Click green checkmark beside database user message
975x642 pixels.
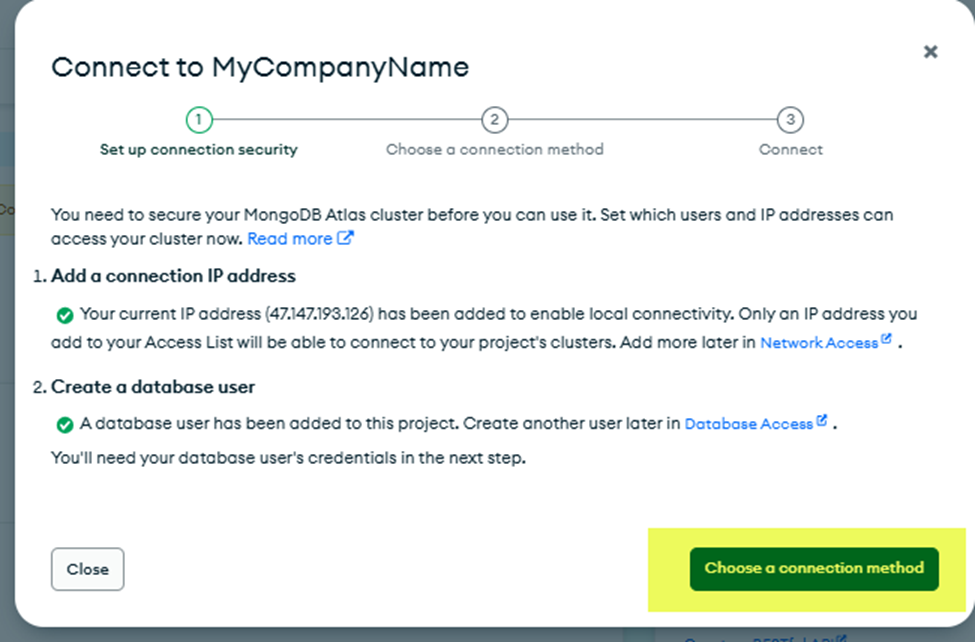[65, 425]
